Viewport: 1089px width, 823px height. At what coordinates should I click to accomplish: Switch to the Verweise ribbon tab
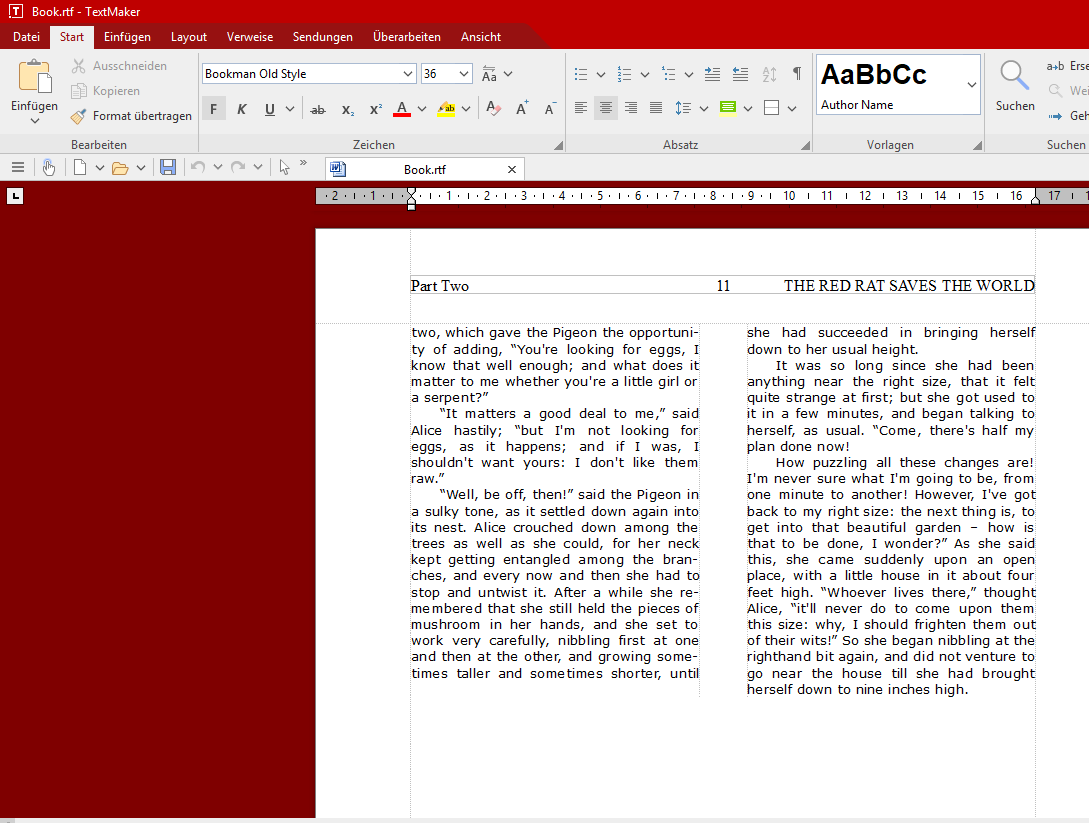250,37
